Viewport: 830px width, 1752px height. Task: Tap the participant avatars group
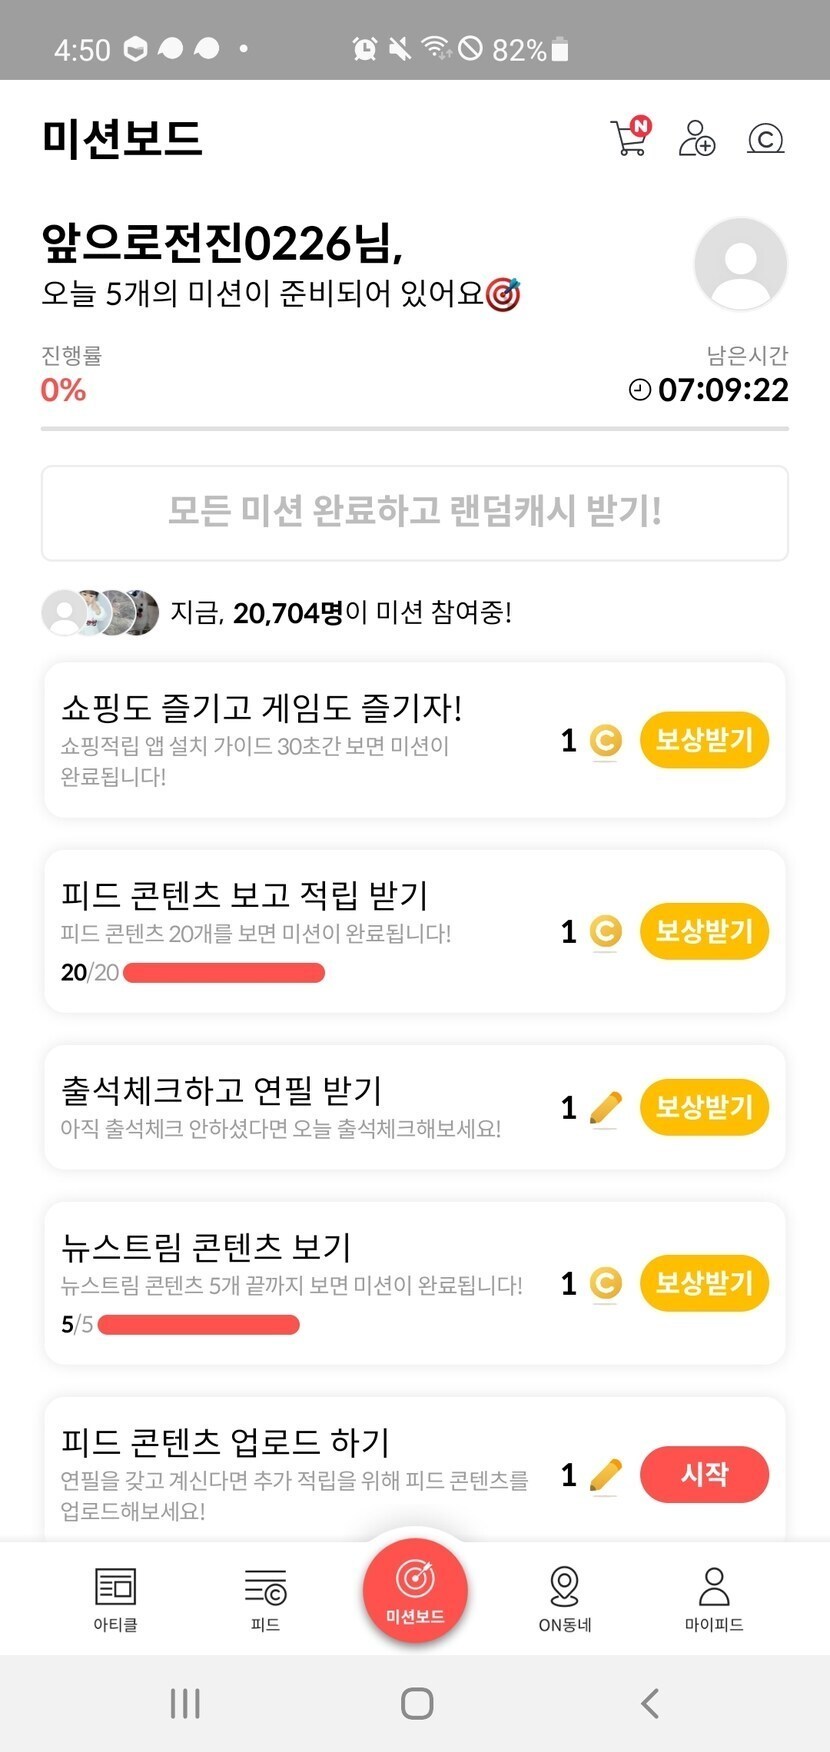pos(100,612)
